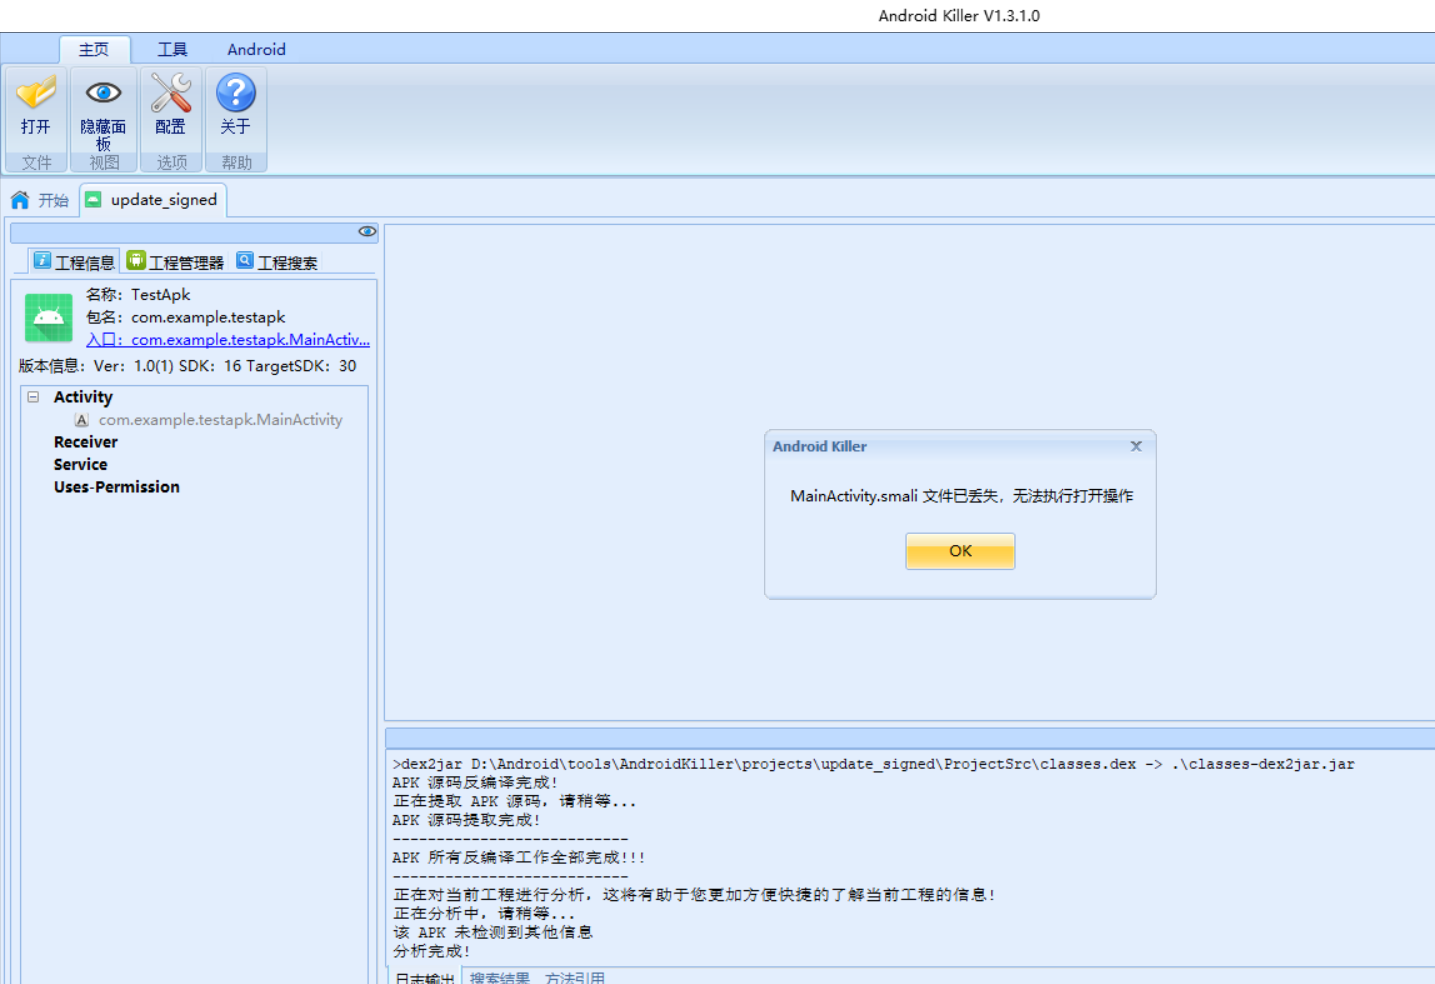Click the log line 'APK 源码提取完成!'
This screenshot has width=1435, height=984.
tap(466, 820)
